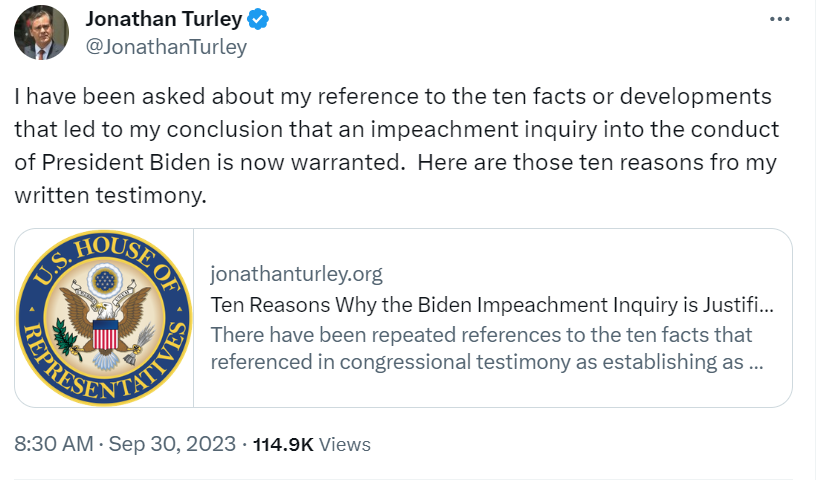Open the @JonathanTurley handle link
835x480 pixels.
166,46
